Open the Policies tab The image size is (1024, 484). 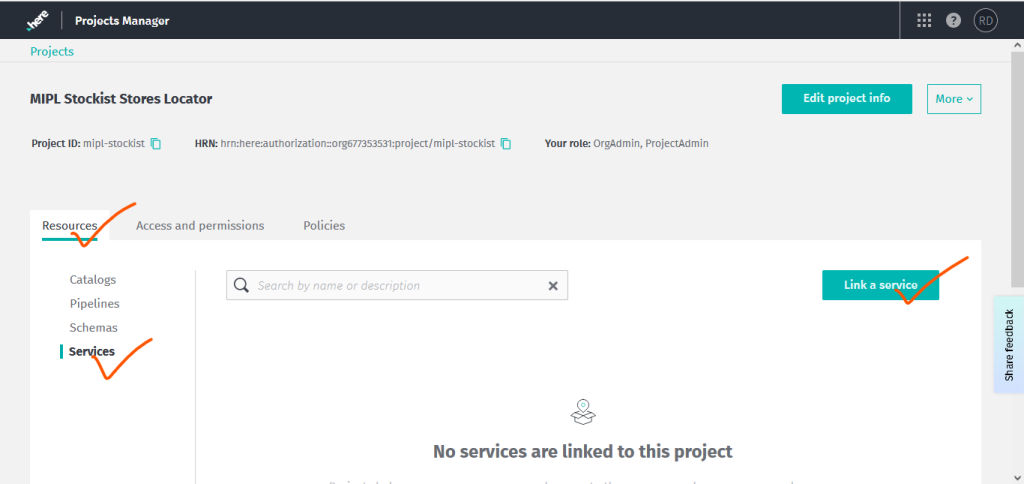[324, 225]
